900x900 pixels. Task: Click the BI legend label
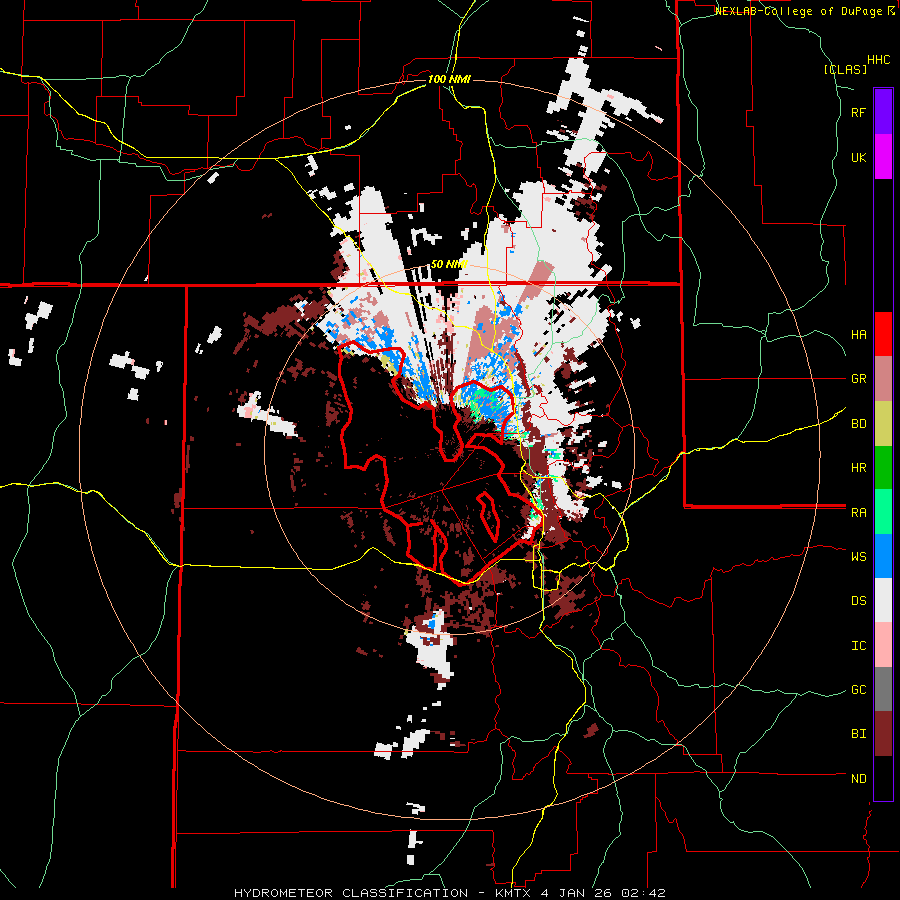pos(858,734)
